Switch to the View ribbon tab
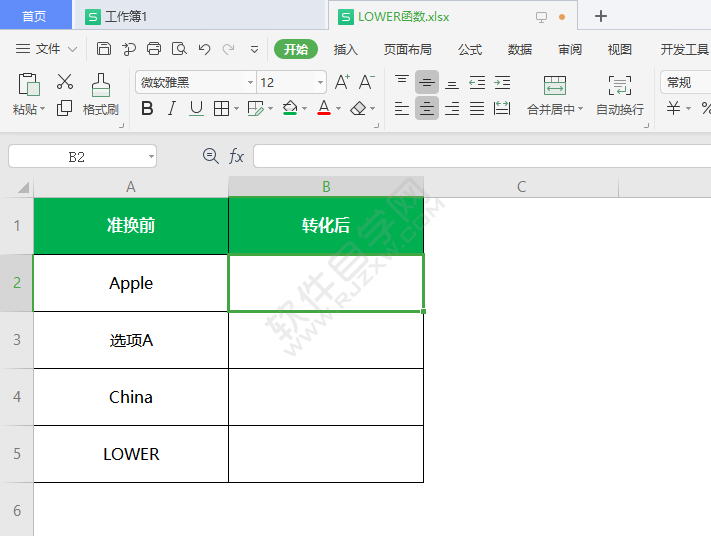Image resolution: width=711 pixels, height=536 pixels. tap(619, 49)
